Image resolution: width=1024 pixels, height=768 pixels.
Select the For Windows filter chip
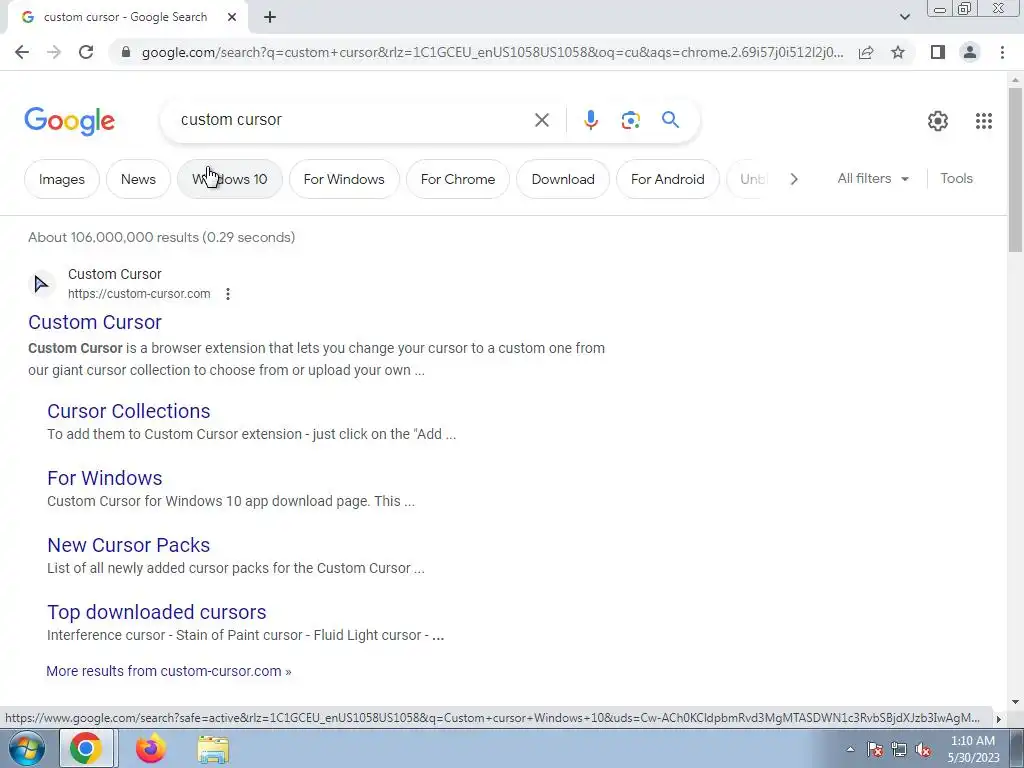(x=344, y=179)
